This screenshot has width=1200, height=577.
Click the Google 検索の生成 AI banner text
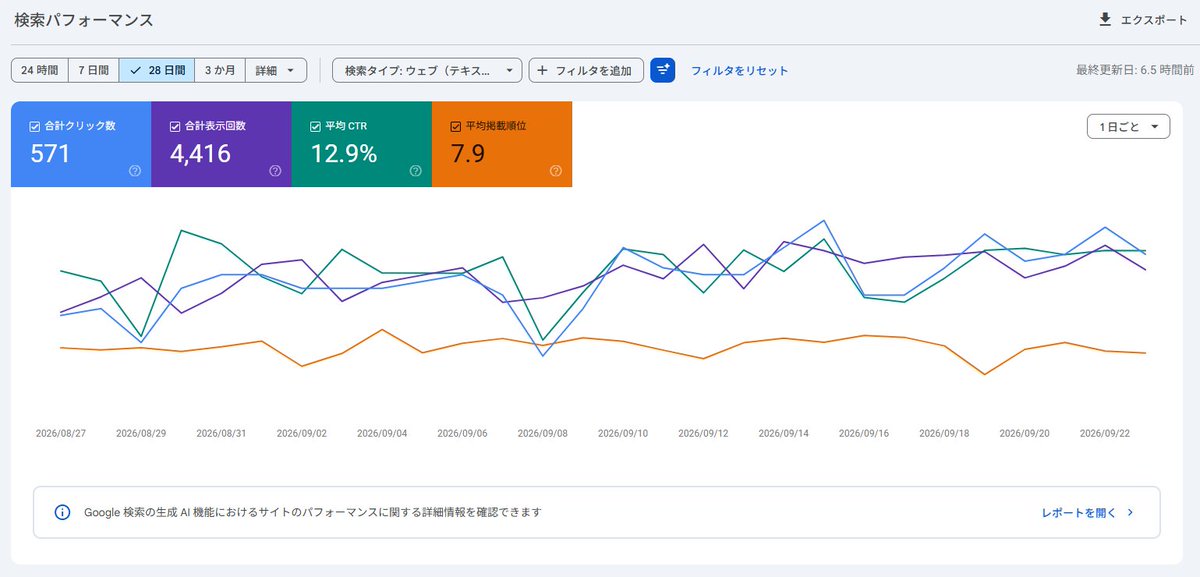pos(313,512)
